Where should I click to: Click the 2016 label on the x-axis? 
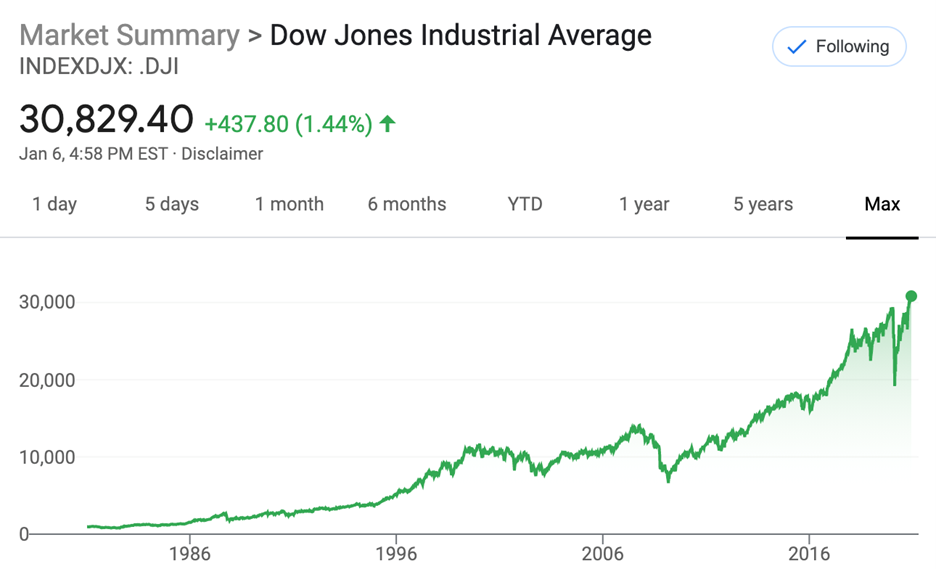(x=809, y=553)
